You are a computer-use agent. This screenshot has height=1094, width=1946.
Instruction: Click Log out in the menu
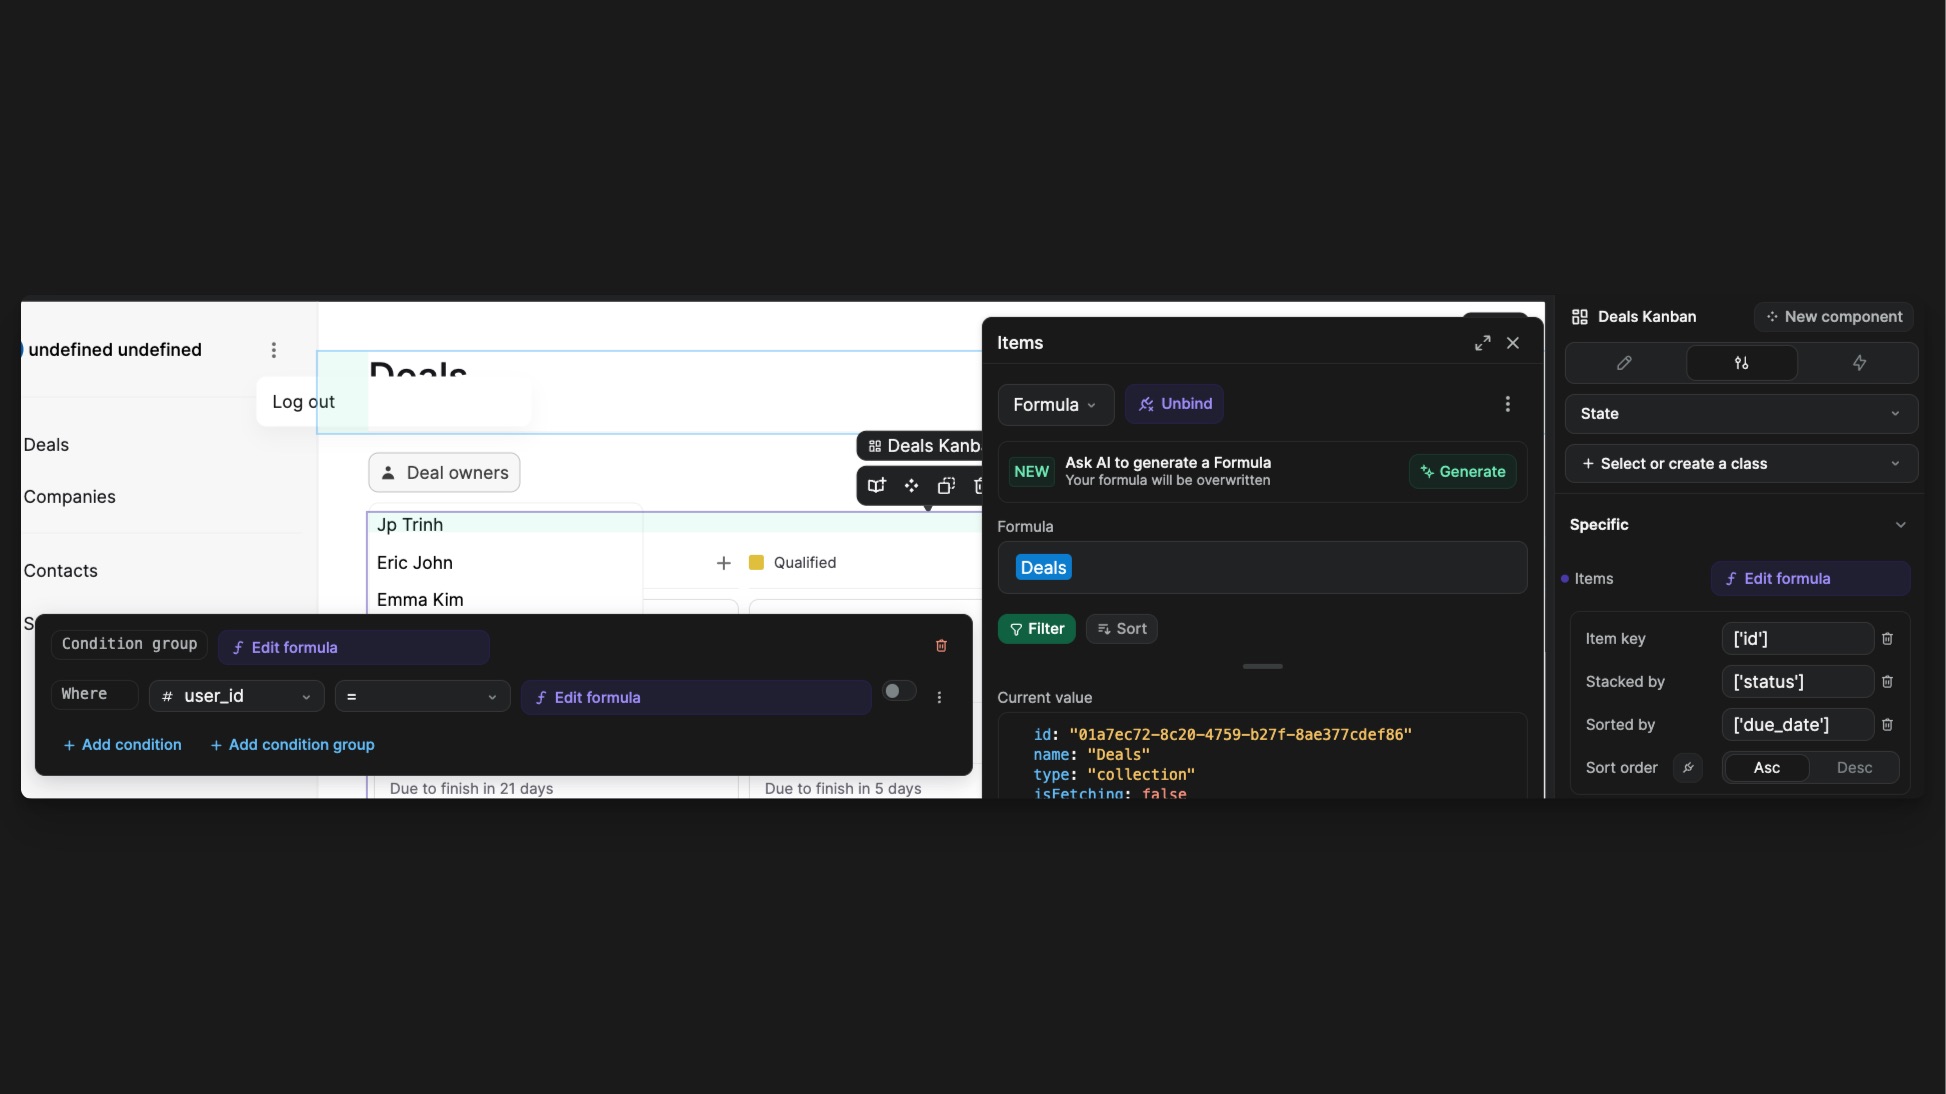[x=303, y=401]
